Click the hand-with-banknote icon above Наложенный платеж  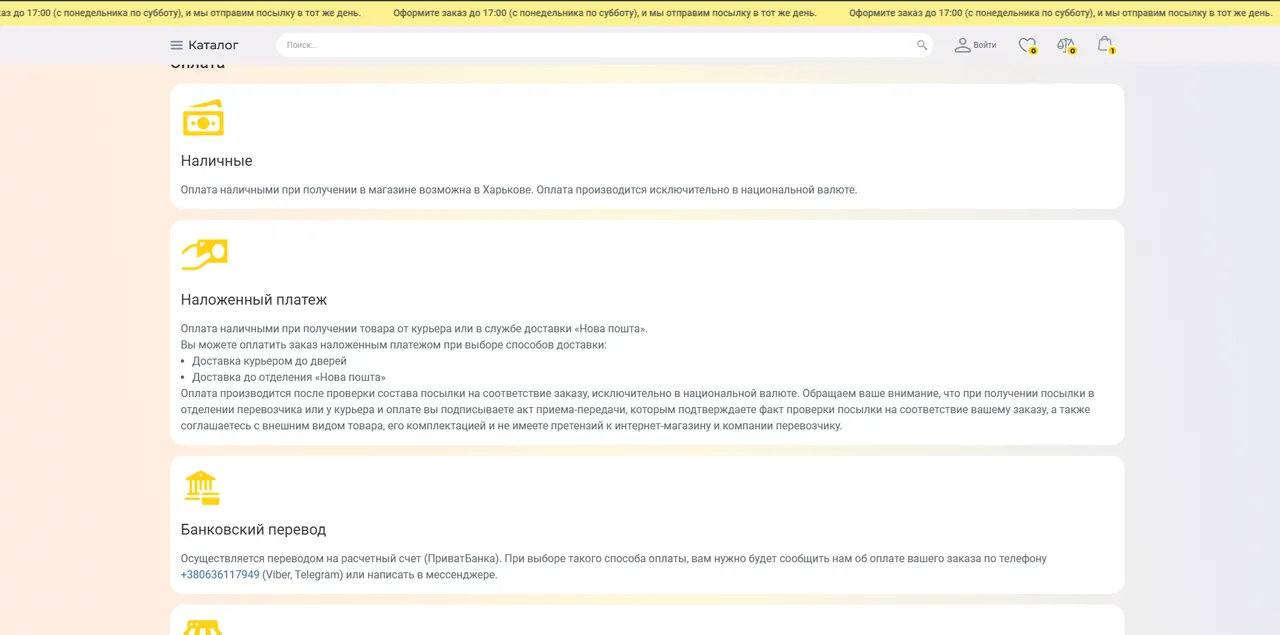(204, 254)
